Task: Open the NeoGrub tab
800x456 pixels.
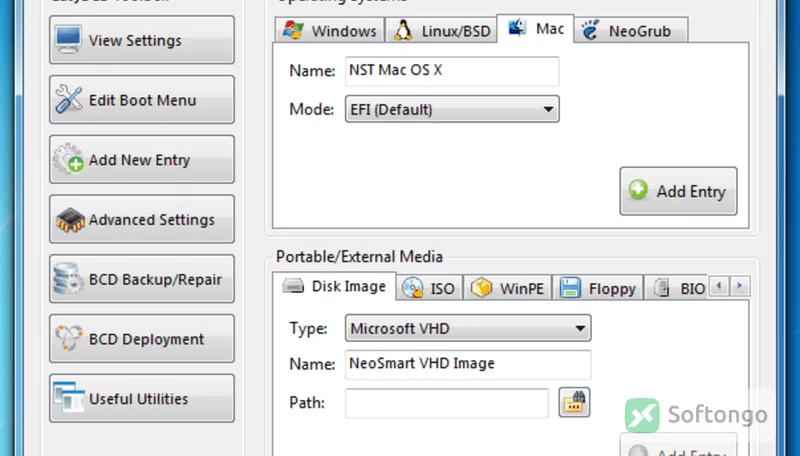Action: 631,31
